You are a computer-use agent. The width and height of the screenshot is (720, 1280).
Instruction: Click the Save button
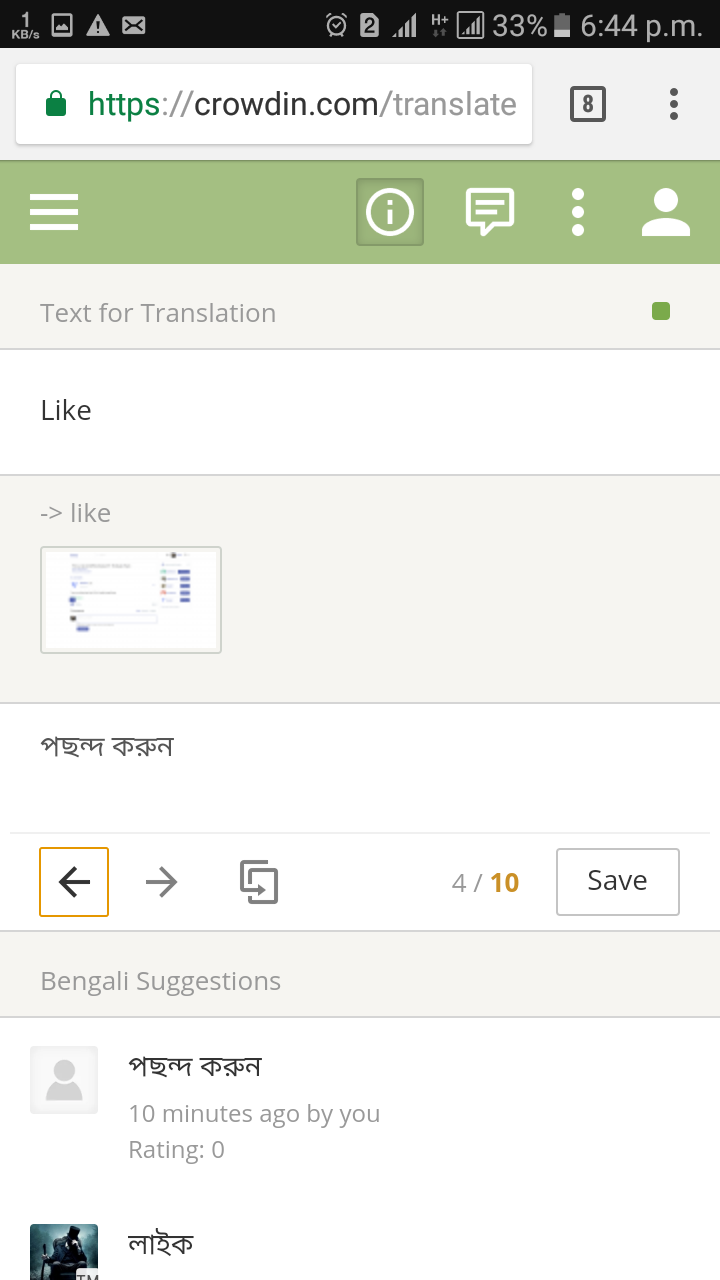[618, 882]
